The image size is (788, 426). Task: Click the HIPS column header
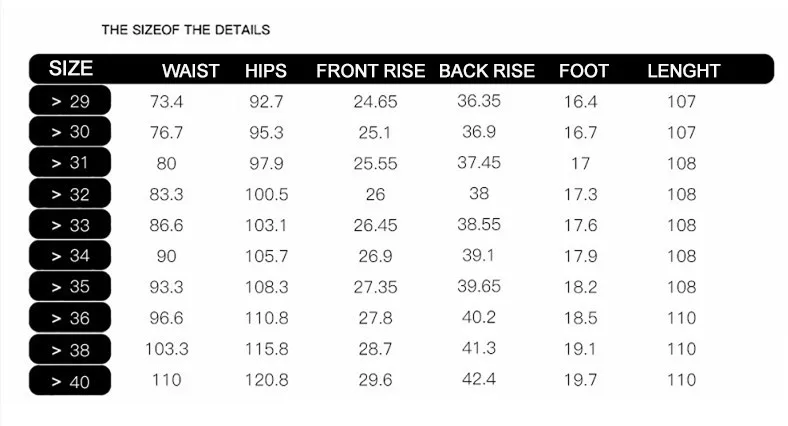[265, 71]
